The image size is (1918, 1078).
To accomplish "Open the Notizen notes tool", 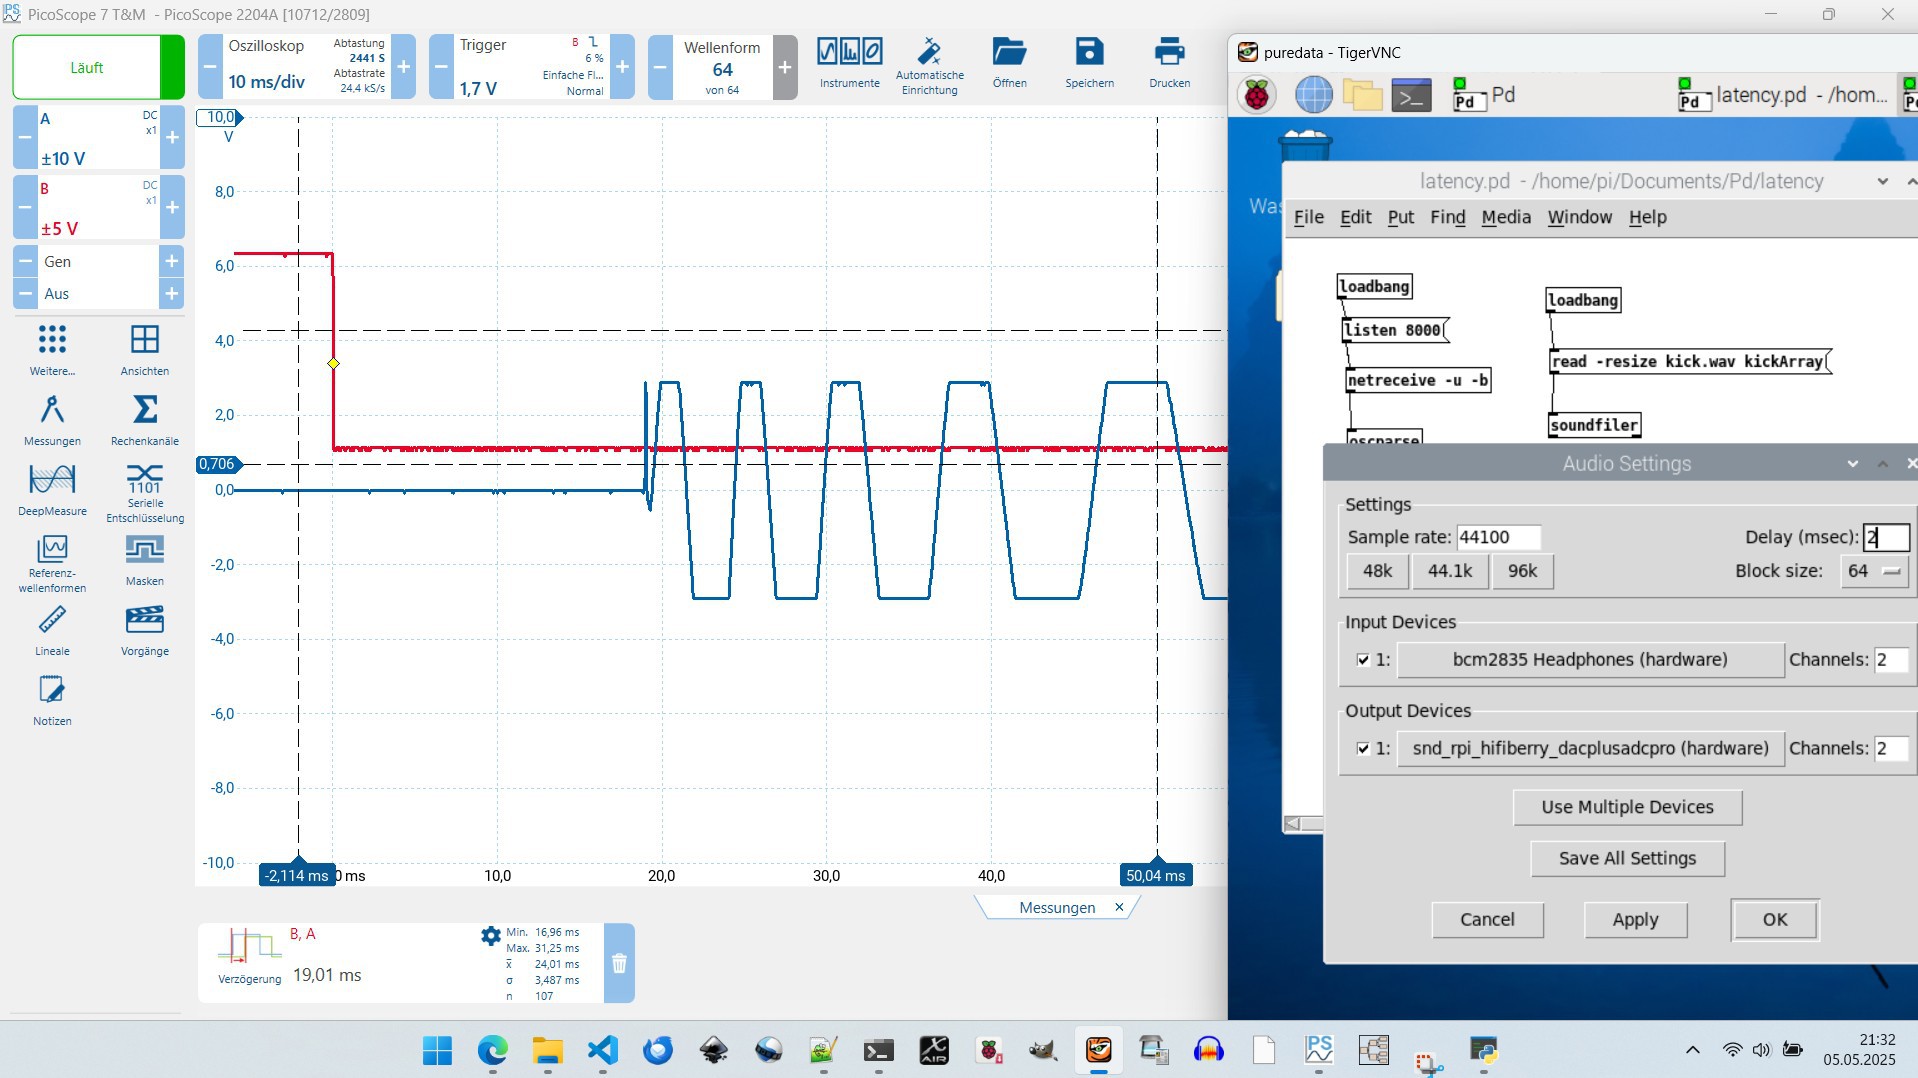I will pyautogui.click(x=52, y=699).
